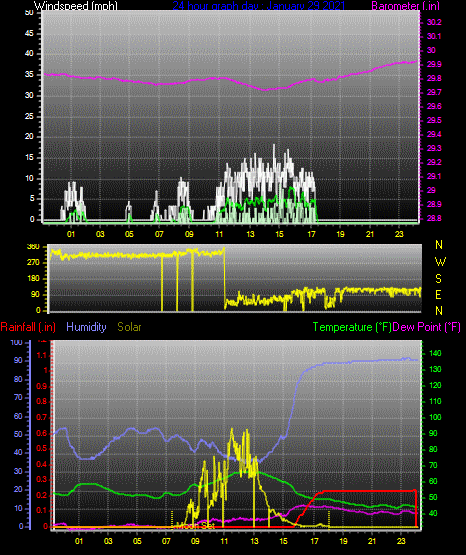Click the '29.9' barometer axis value

[x=434, y=64]
